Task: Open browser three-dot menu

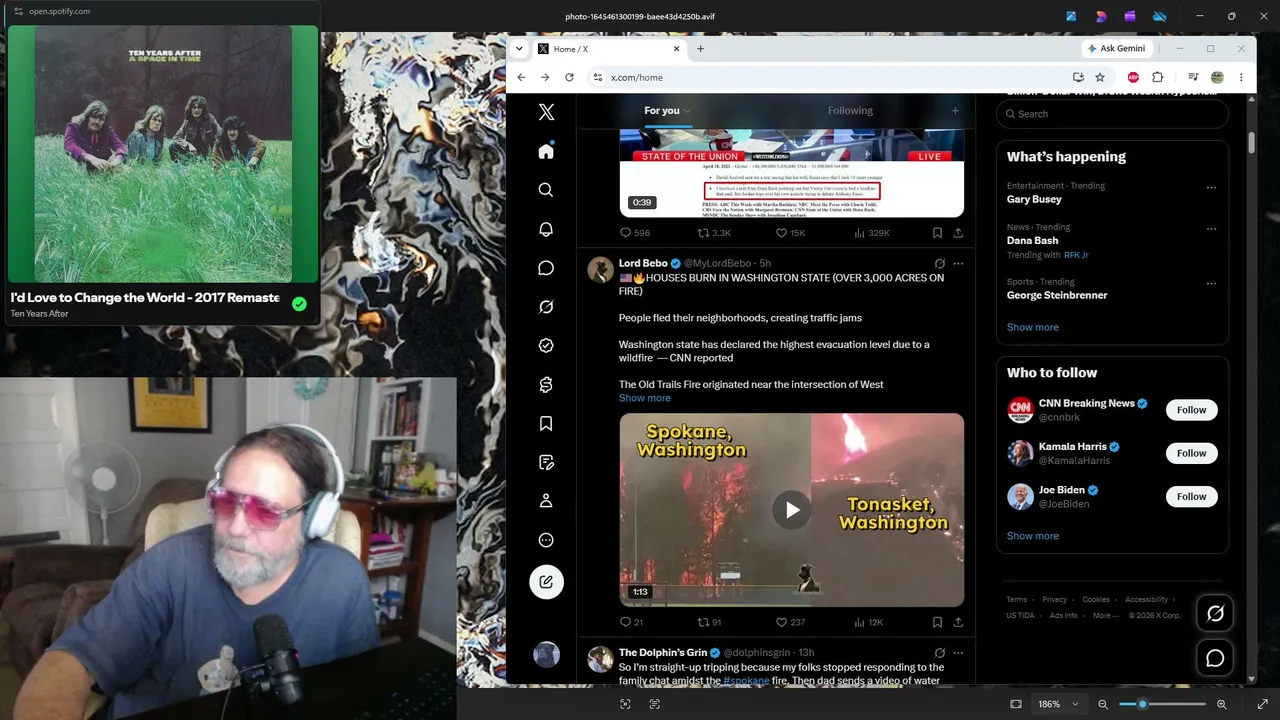Action: click(1241, 77)
